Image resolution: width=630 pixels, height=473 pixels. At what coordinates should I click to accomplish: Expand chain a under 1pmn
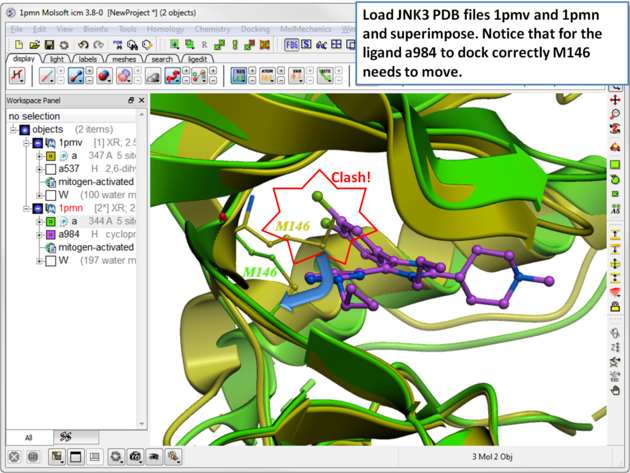tap(39, 221)
